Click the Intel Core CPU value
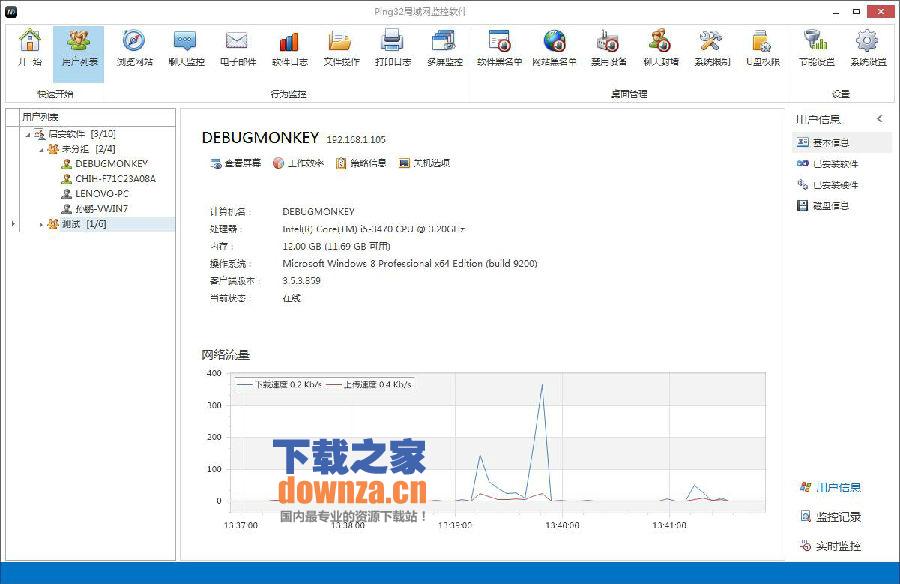 373,229
